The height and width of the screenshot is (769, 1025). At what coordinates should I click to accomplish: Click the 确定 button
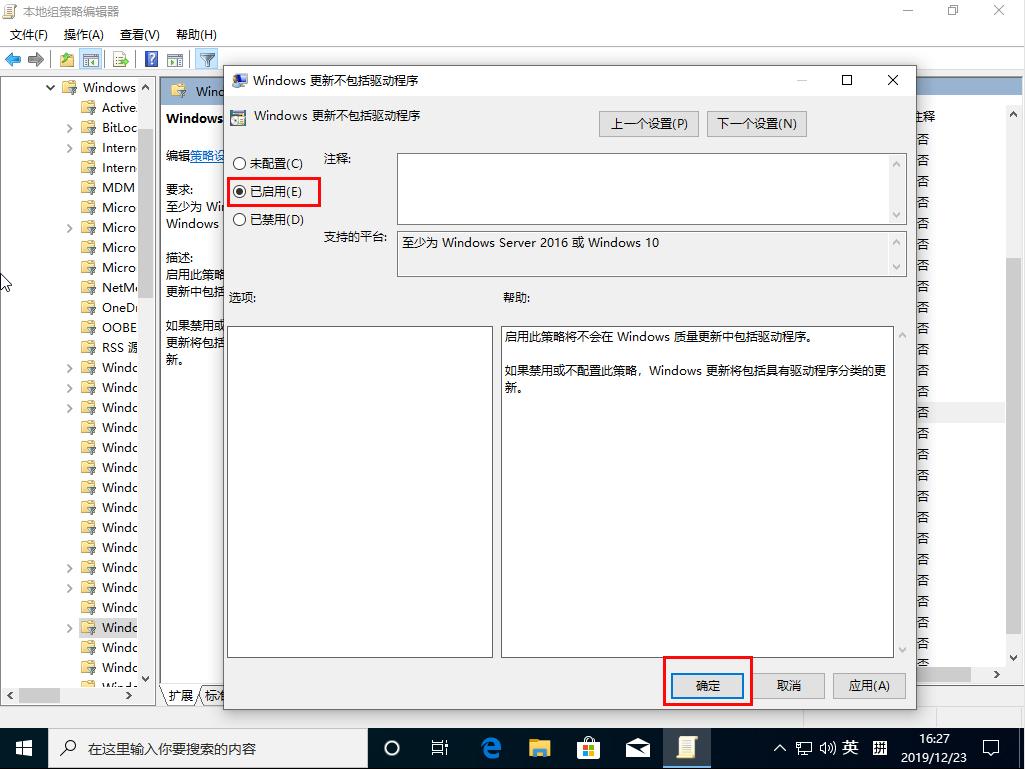pos(706,685)
